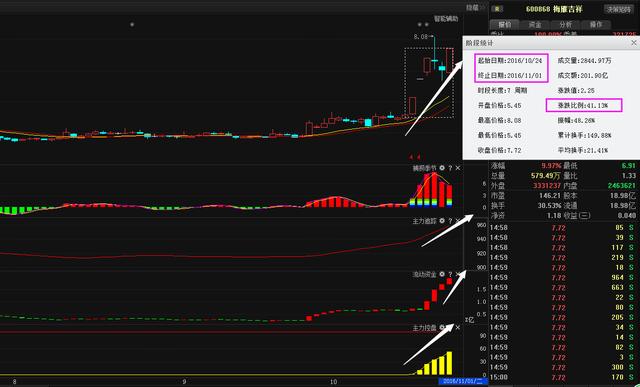Image resolution: width=640 pixels, height=387 pixels.
Task: Select the blue date marker on timeline
Action: pos(463,382)
